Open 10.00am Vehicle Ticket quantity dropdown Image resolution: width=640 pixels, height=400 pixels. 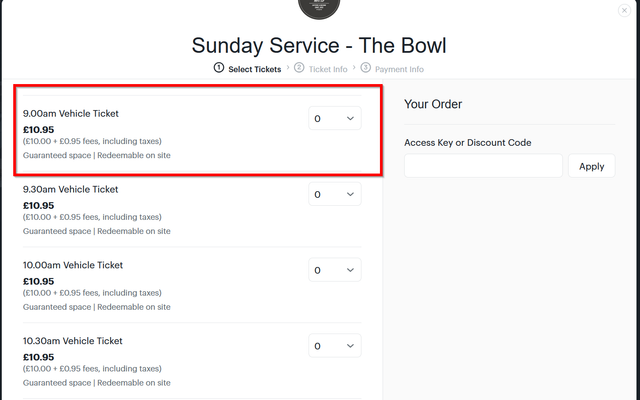click(x=335, y=270)
